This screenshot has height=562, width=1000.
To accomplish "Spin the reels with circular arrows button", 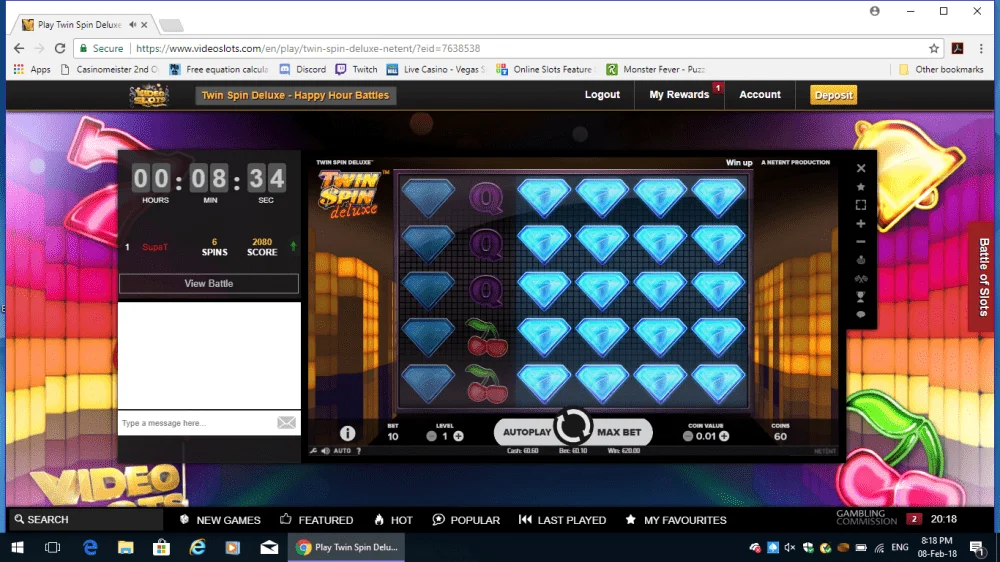I will click(x=572, y=426).
